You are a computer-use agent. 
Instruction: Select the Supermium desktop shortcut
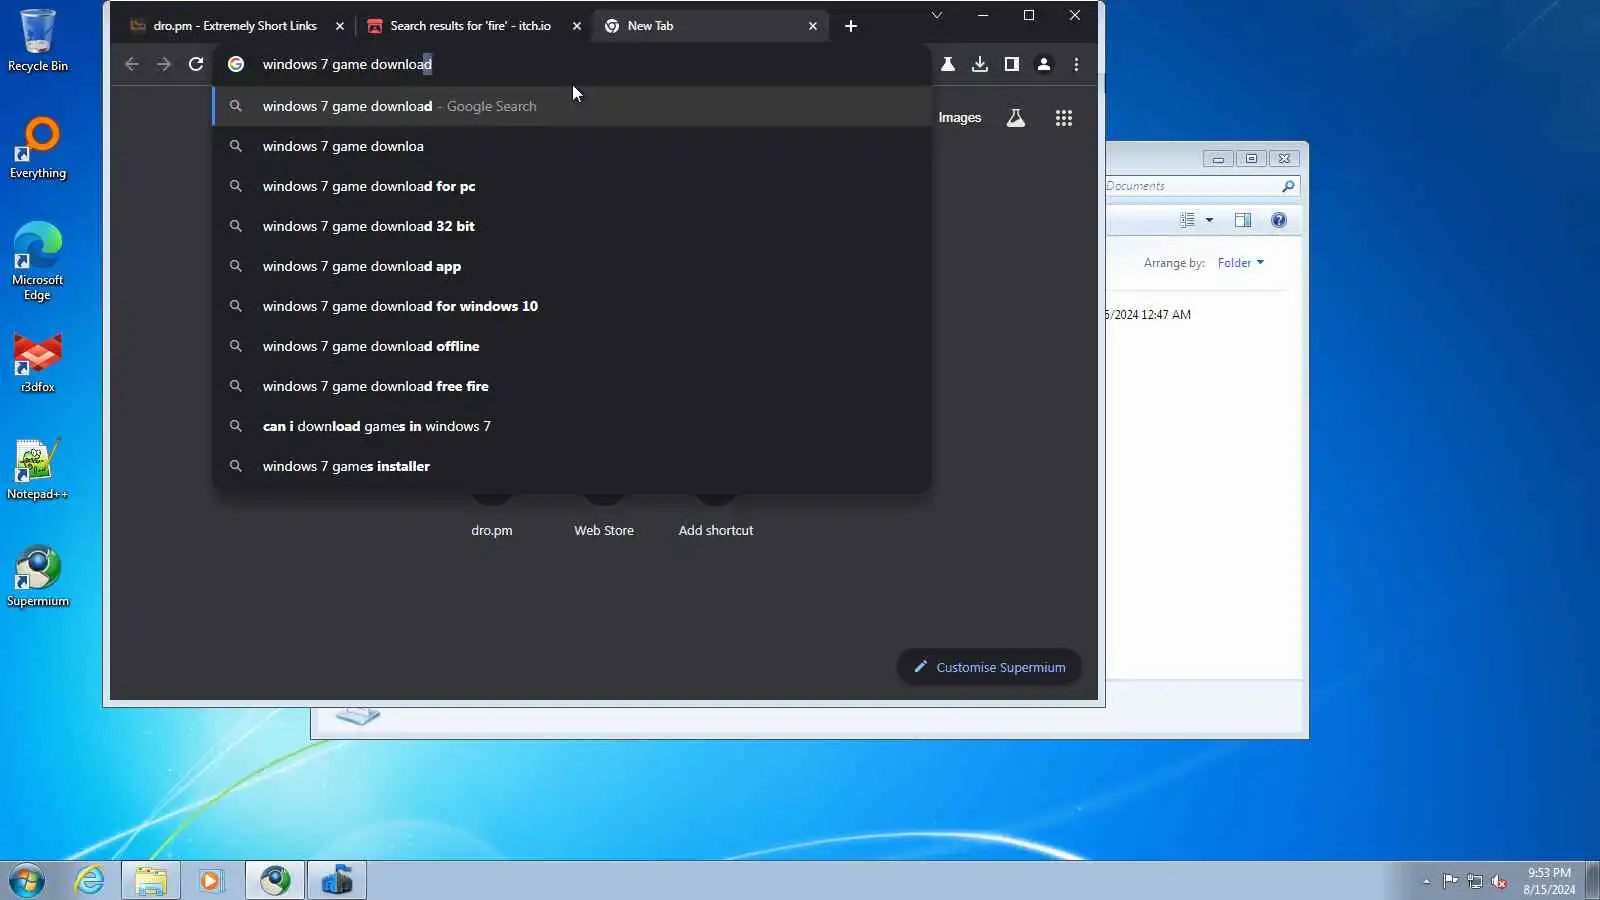click(x=38, y=576)
